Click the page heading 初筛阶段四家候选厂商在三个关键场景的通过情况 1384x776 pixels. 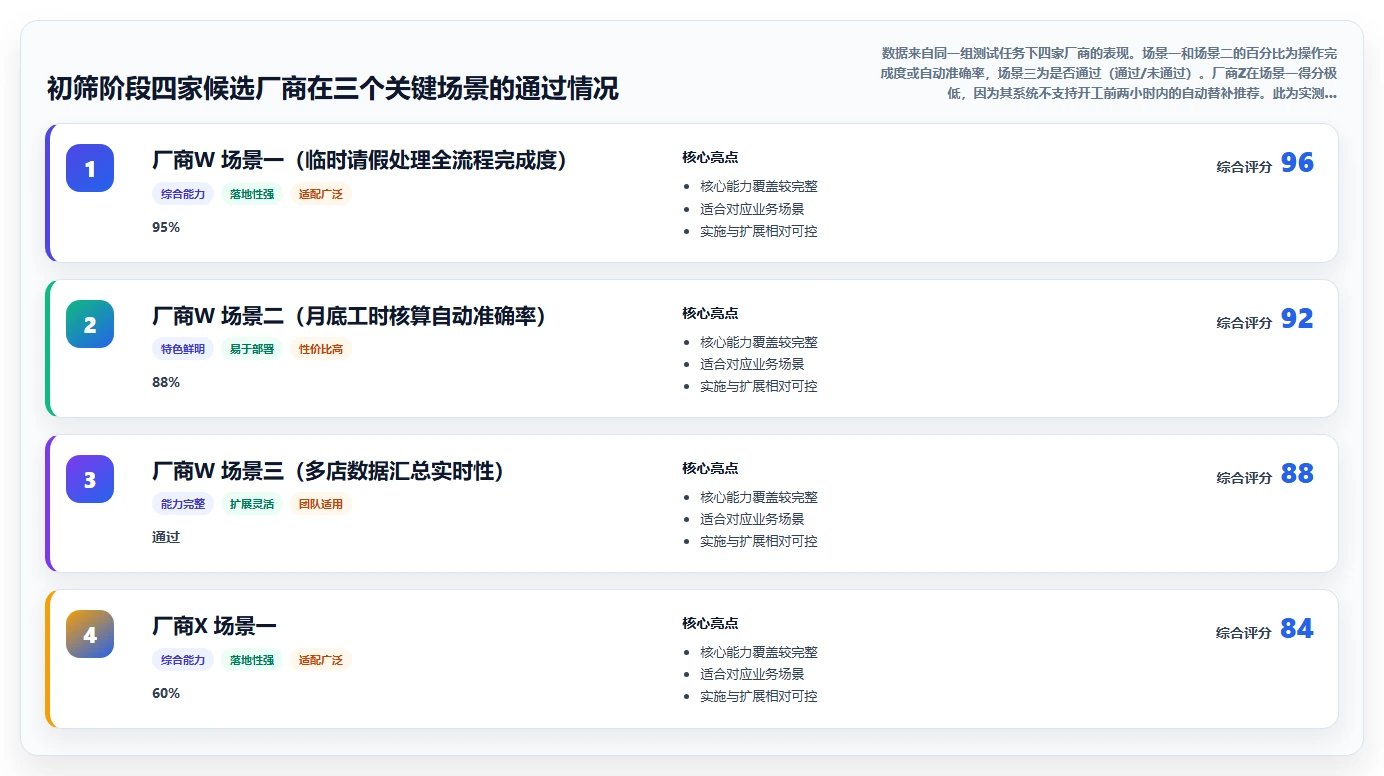333,89
